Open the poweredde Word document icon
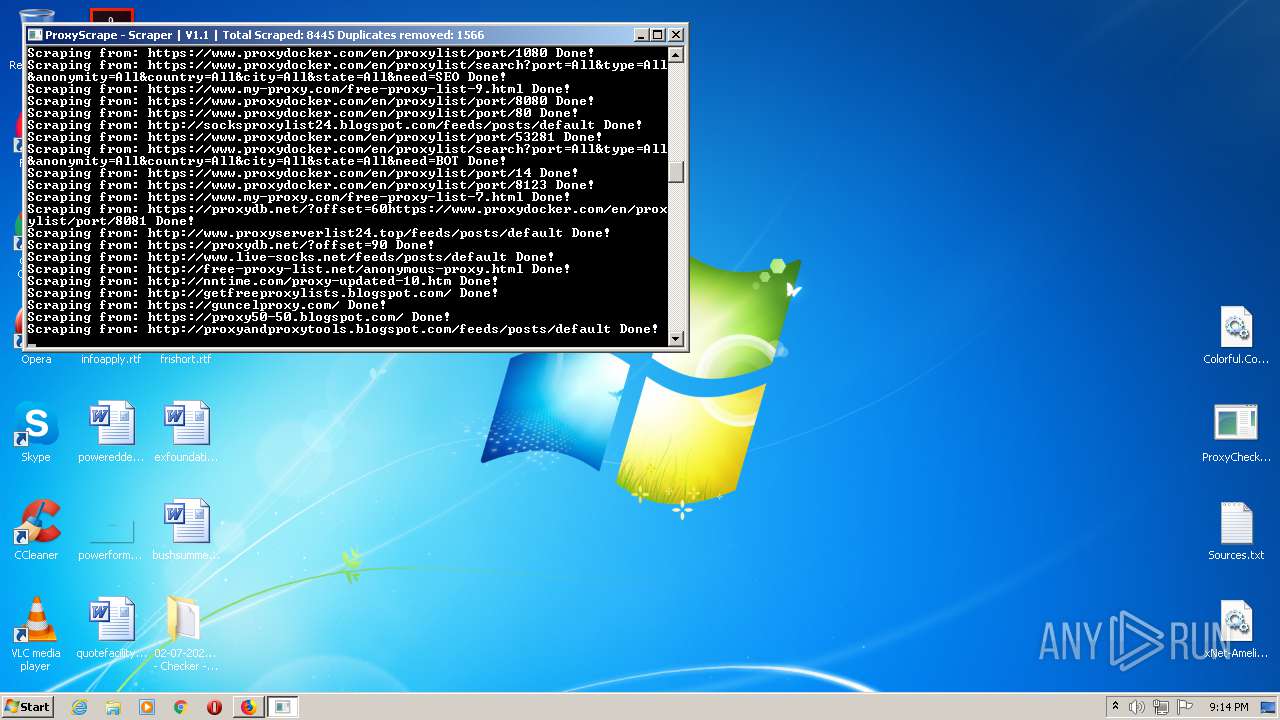Screen dimensions: 1280x720 111,432
